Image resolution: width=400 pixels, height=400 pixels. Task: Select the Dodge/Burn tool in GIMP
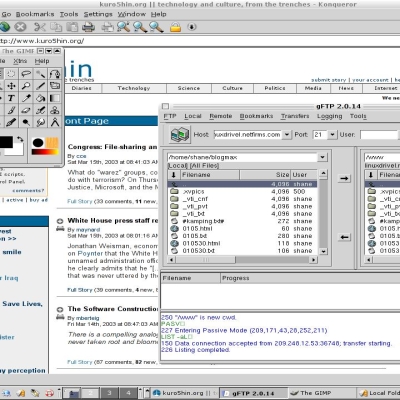[x=26, y=122]
